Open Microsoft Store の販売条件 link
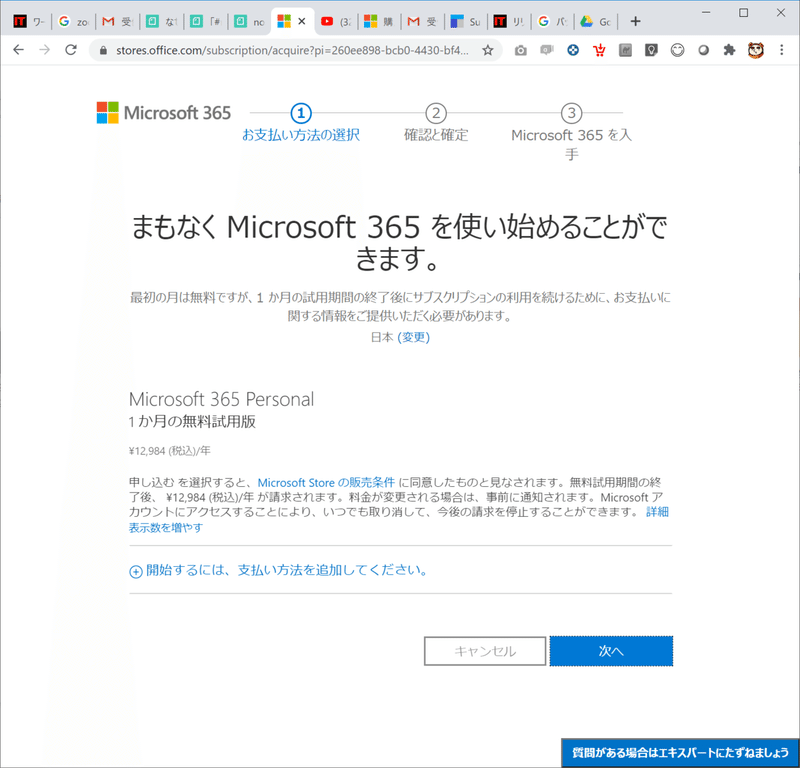This screenshot has width=800, height=768. point(326,482)
